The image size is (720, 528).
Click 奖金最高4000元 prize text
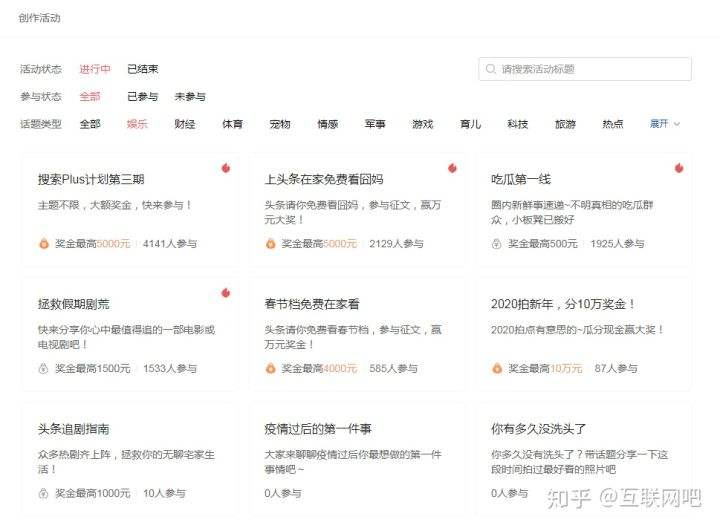point(319,369)
